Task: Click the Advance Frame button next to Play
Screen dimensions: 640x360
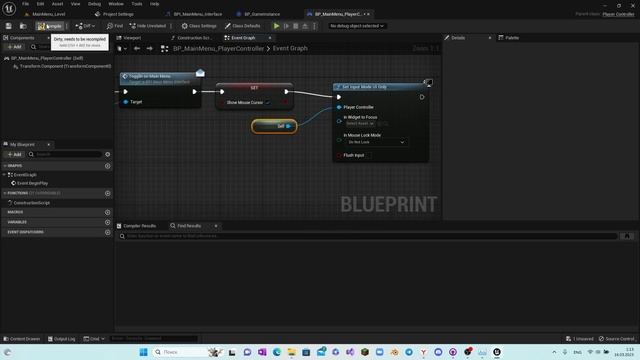Action: pyautogui.click(x=287, y=26)
